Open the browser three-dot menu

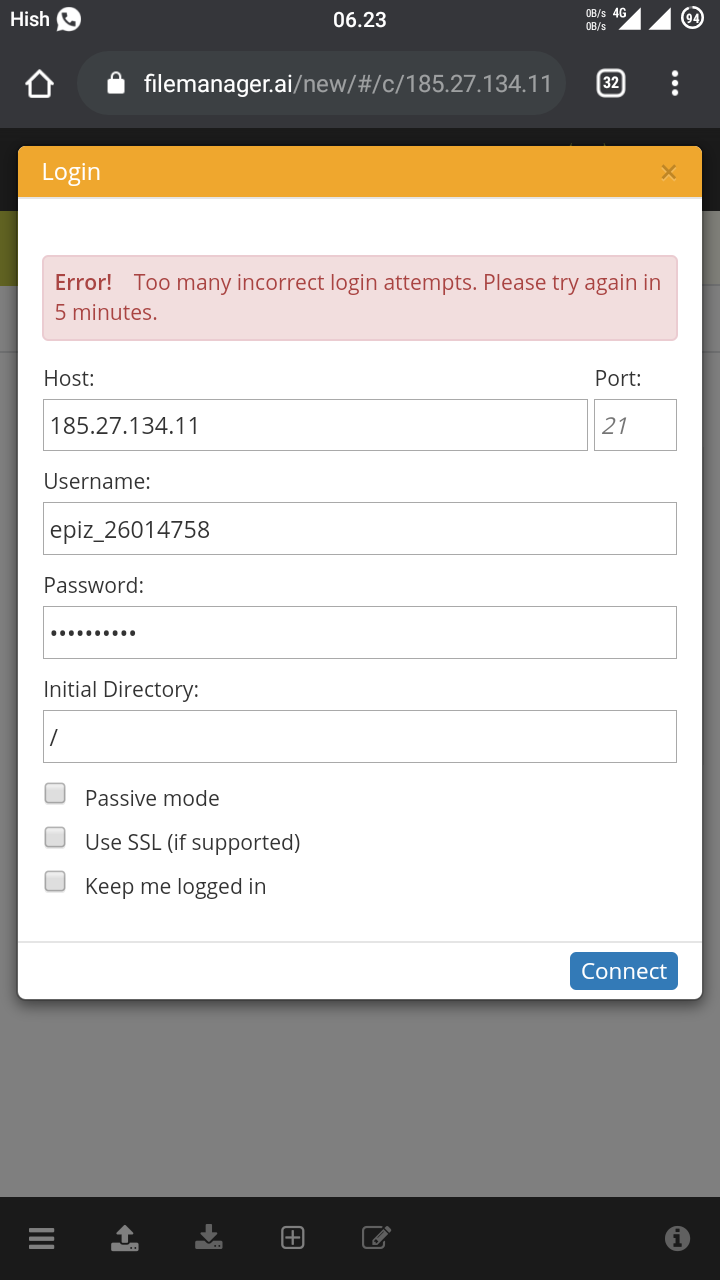[675, 84]
